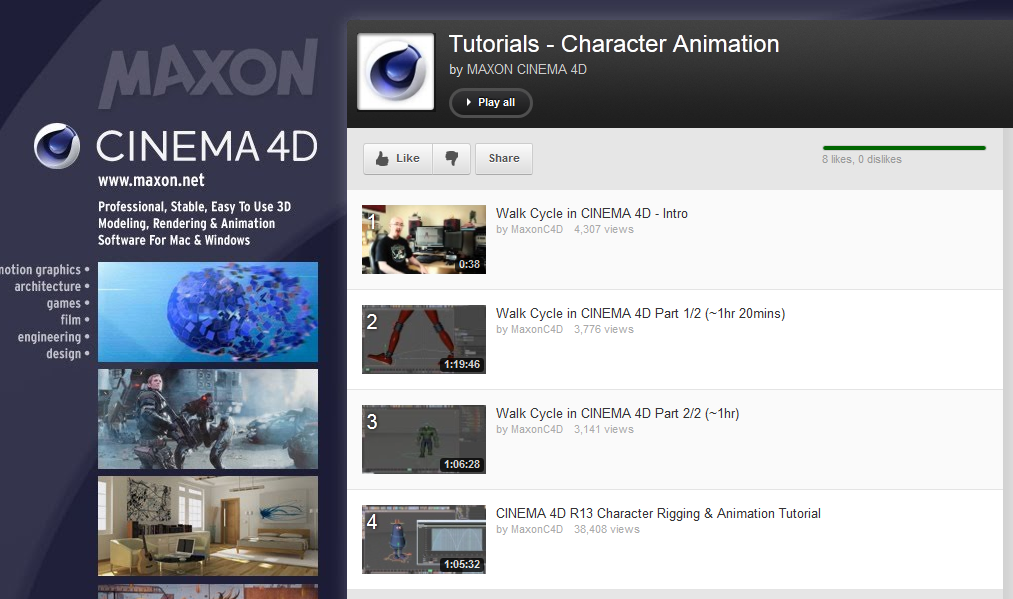Click the CINEMA 4D sphere logo in banner

click(57, 146)
